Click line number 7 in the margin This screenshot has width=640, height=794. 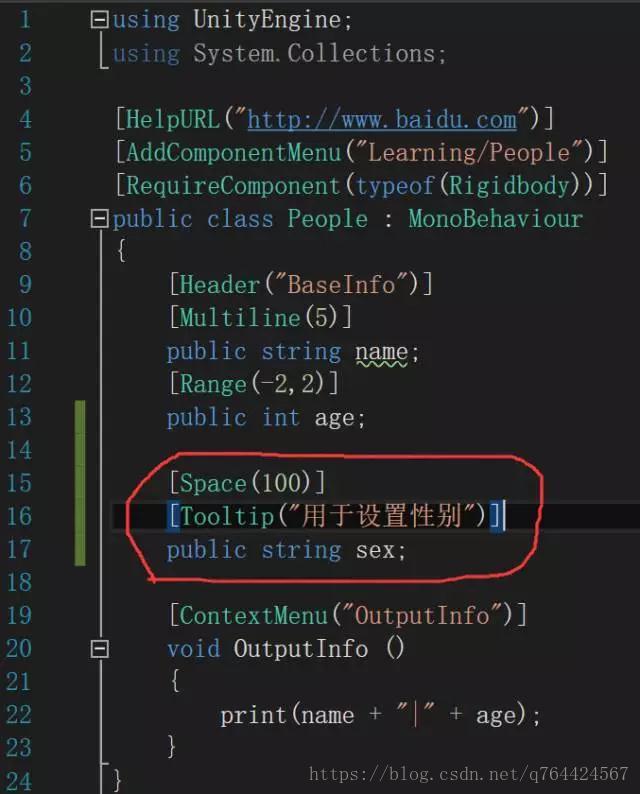(x=25, y=219)
